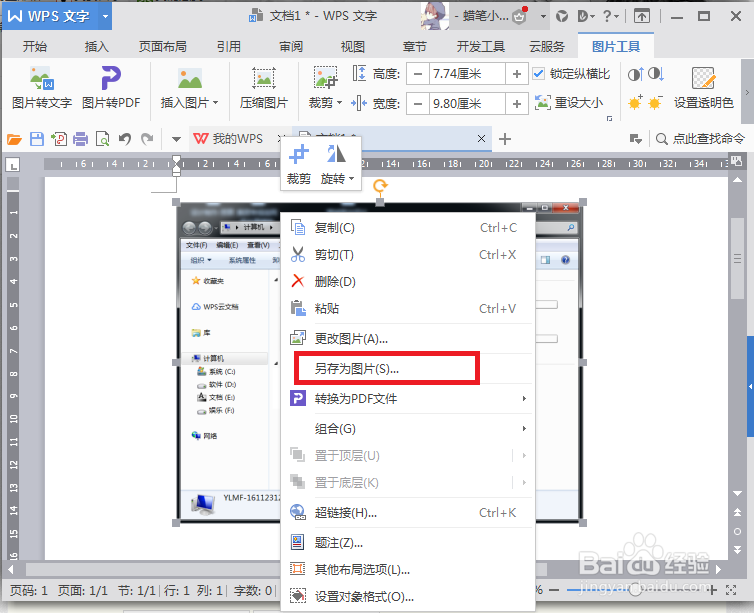Click fullscreen icon in status bar

point(731,590)
